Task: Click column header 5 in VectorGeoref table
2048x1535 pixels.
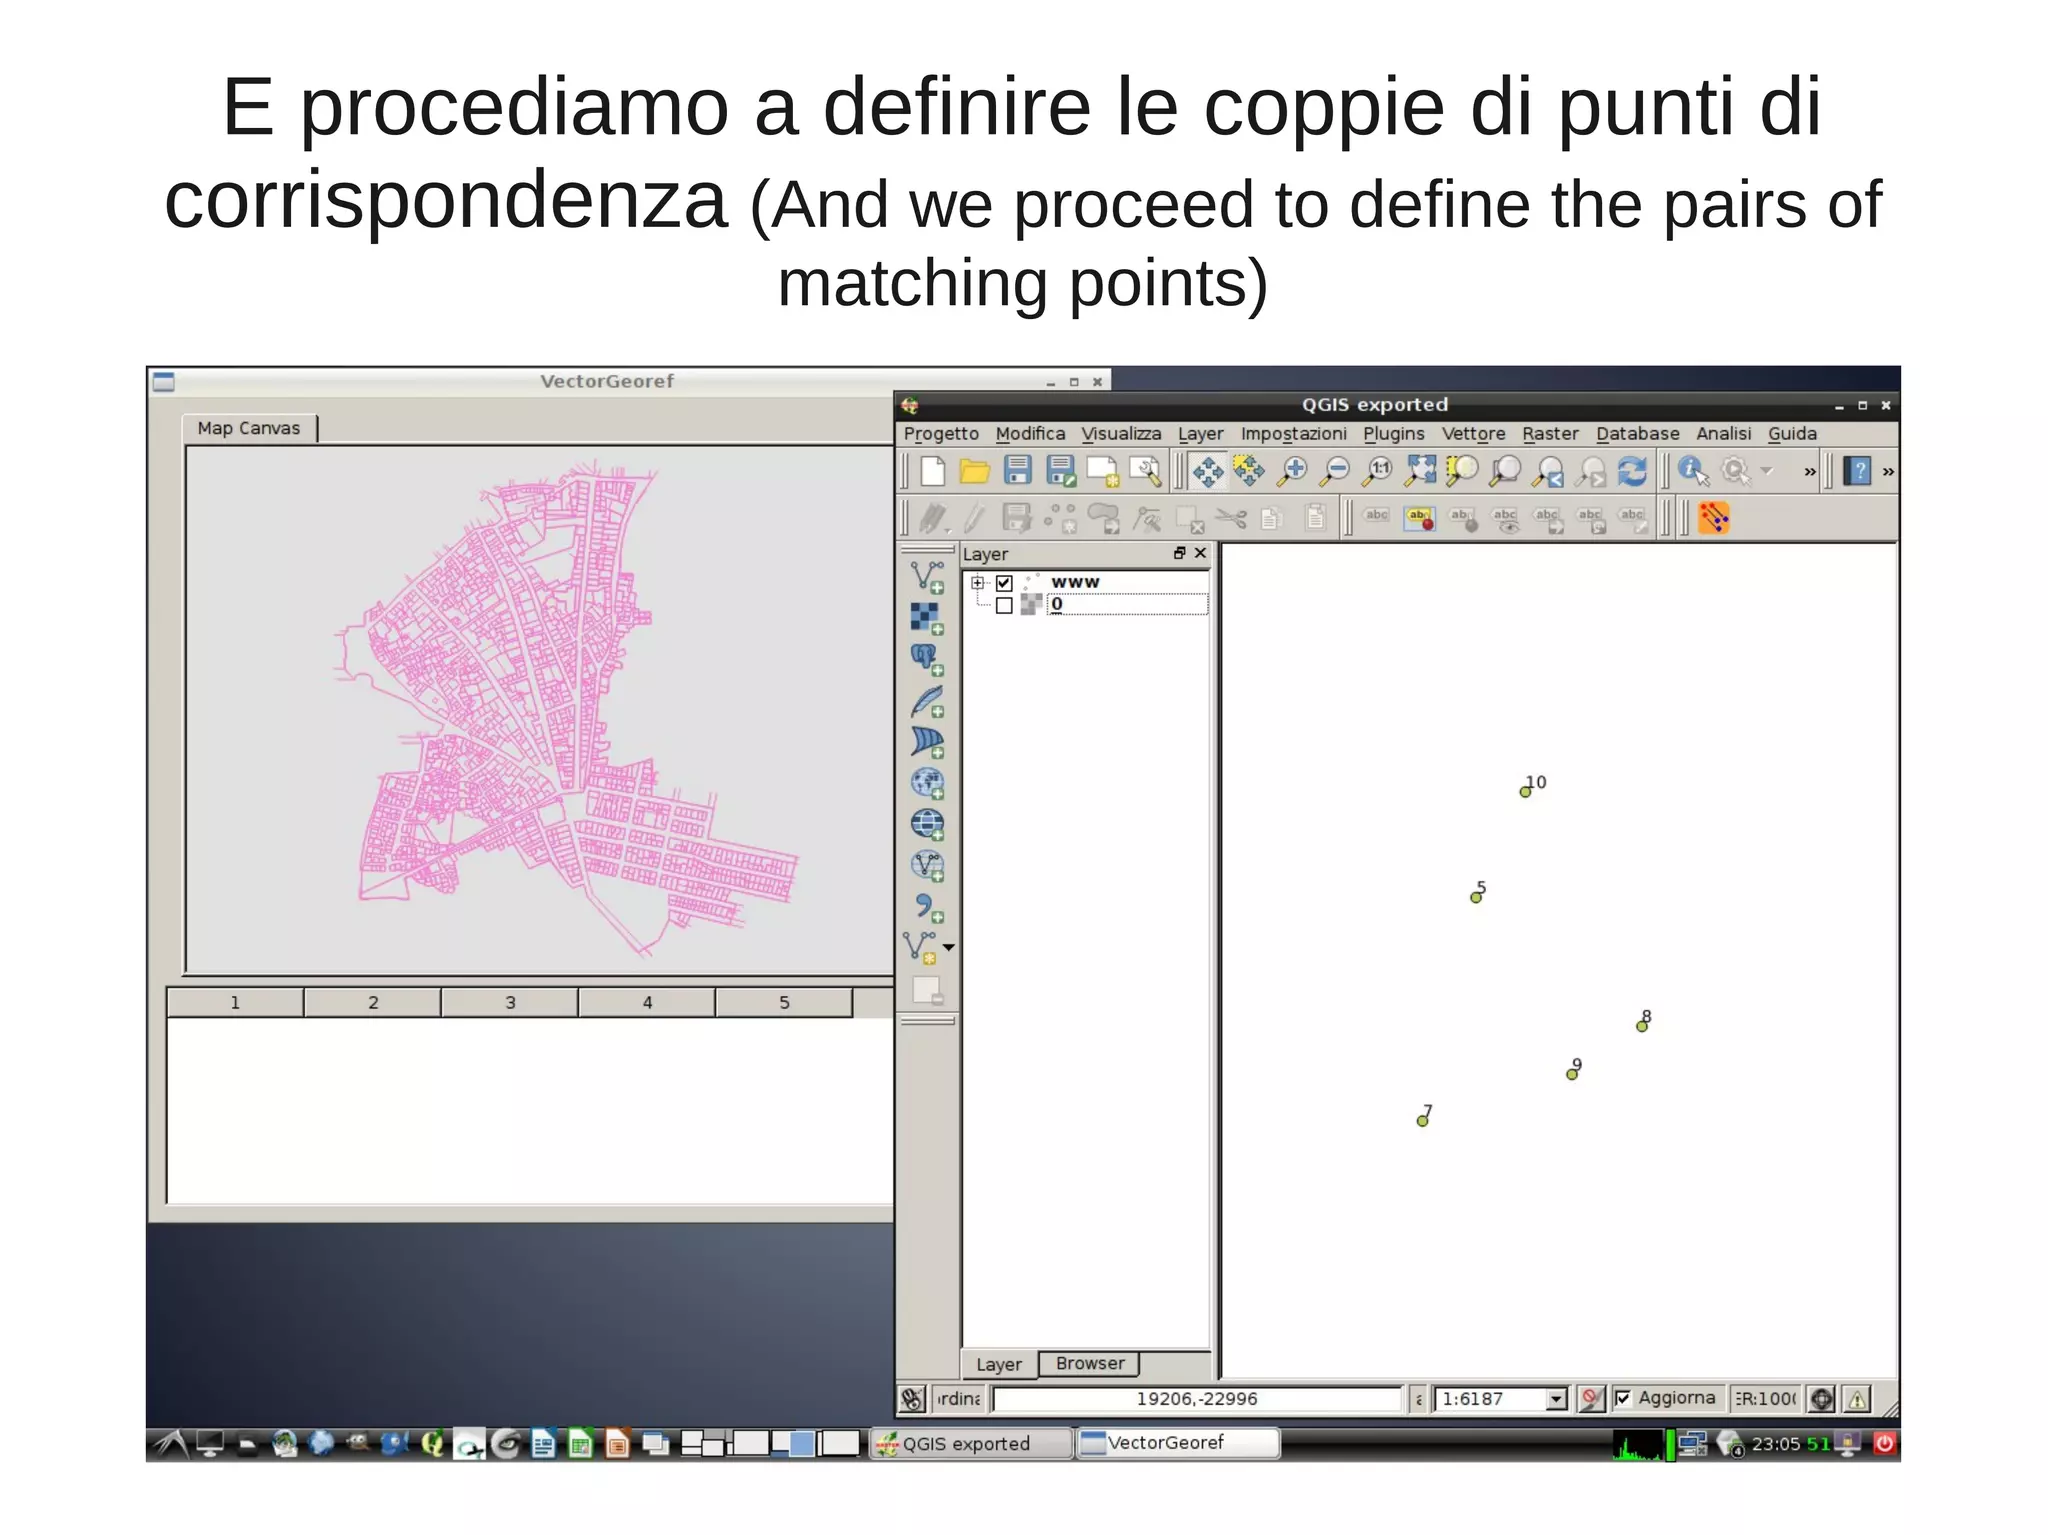Action: click(784, 1002)
